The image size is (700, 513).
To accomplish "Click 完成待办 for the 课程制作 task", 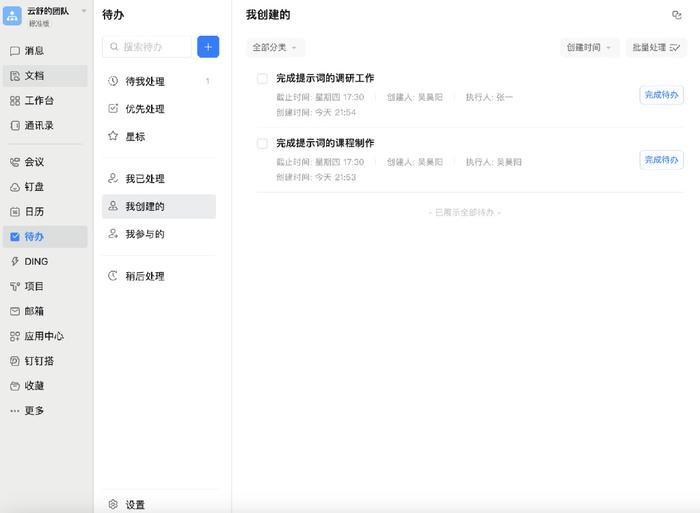I will [x=661, y=160].
